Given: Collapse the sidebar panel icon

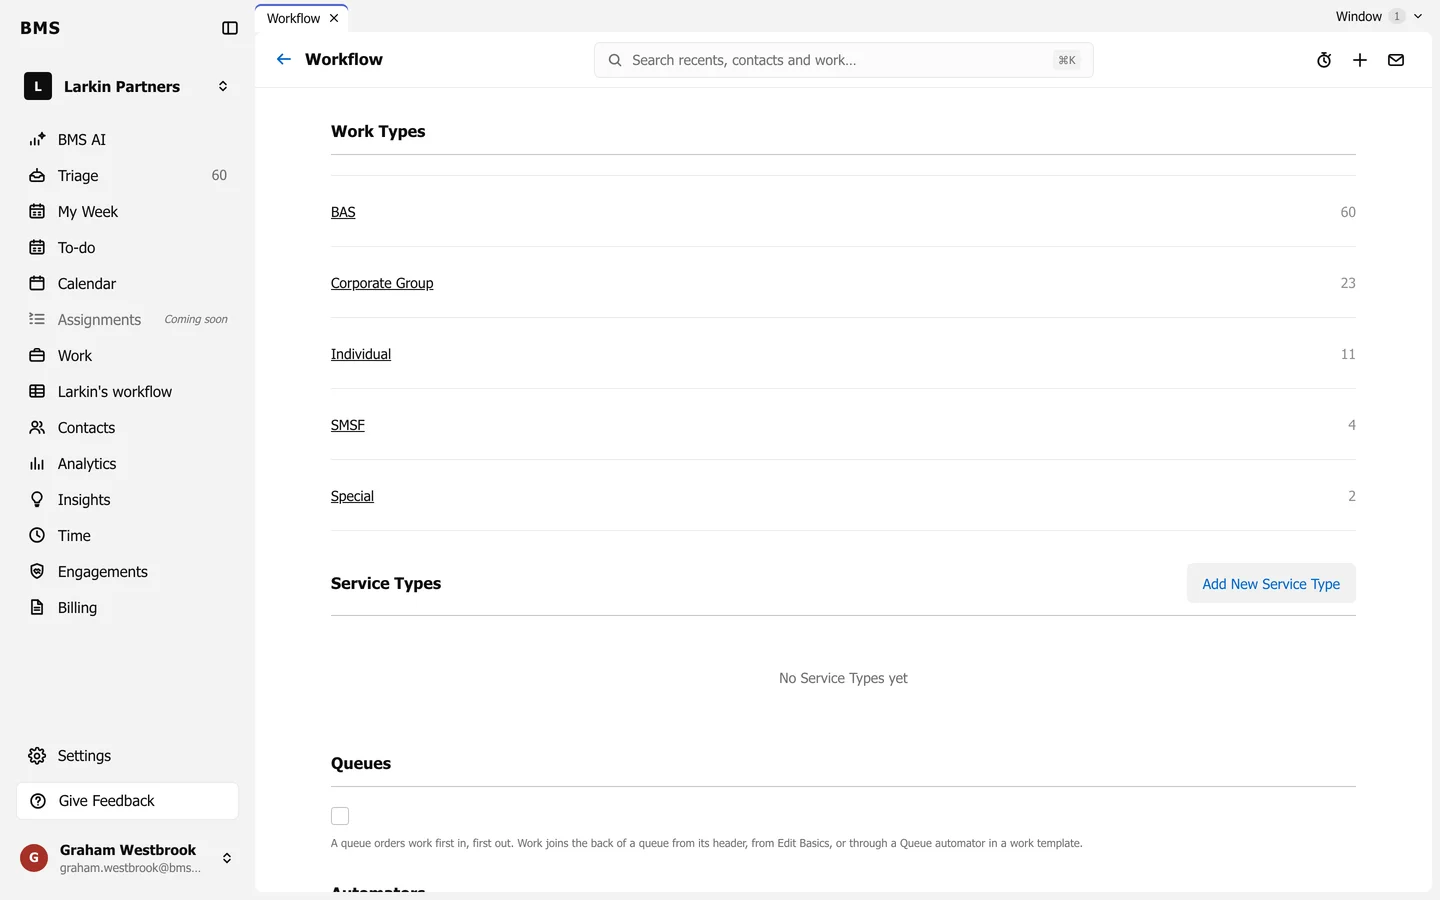Looking at the screenshot, I should [x=230, y=28].
